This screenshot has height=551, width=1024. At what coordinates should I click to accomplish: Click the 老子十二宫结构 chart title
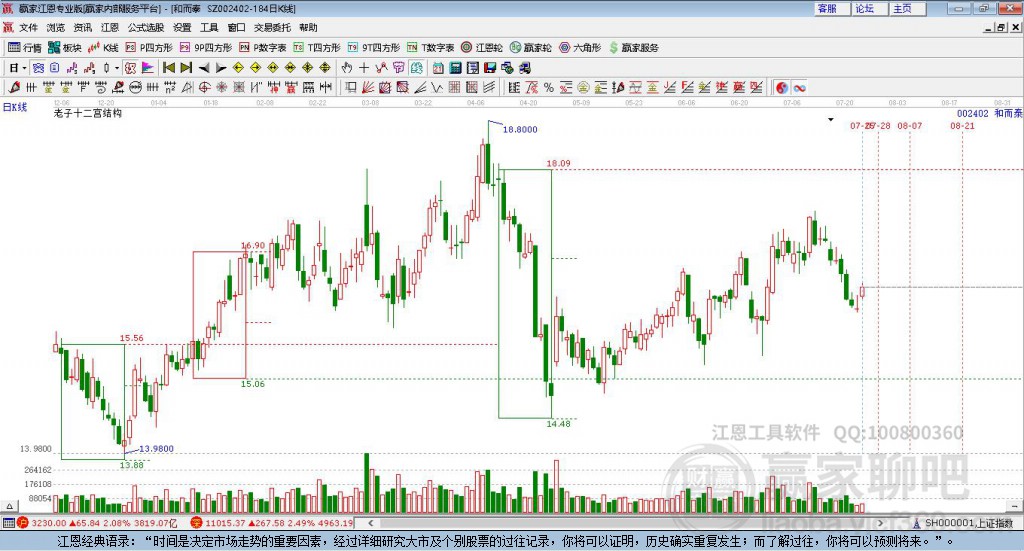tap(88, 113)
